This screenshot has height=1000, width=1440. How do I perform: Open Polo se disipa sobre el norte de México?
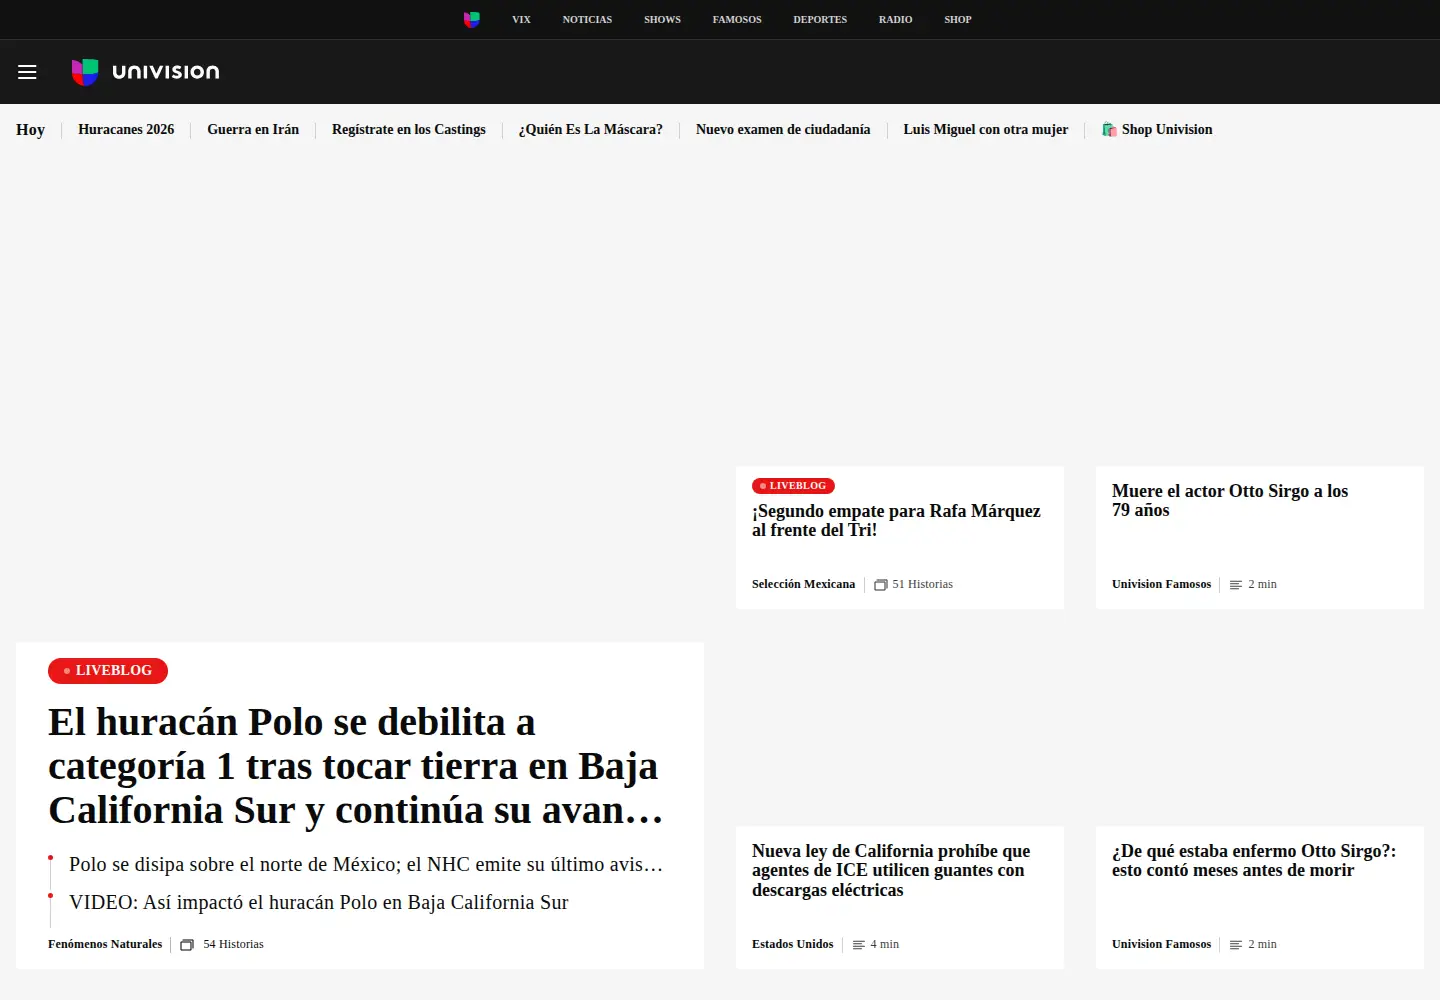366,865
